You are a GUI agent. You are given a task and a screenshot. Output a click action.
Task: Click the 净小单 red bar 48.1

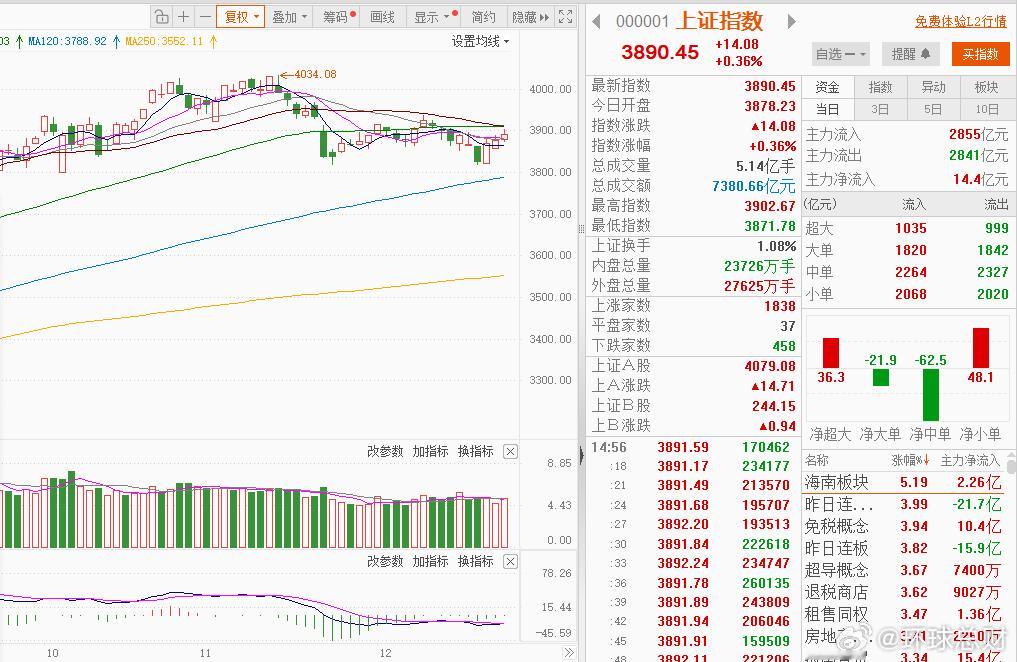(x=981, y=348)
